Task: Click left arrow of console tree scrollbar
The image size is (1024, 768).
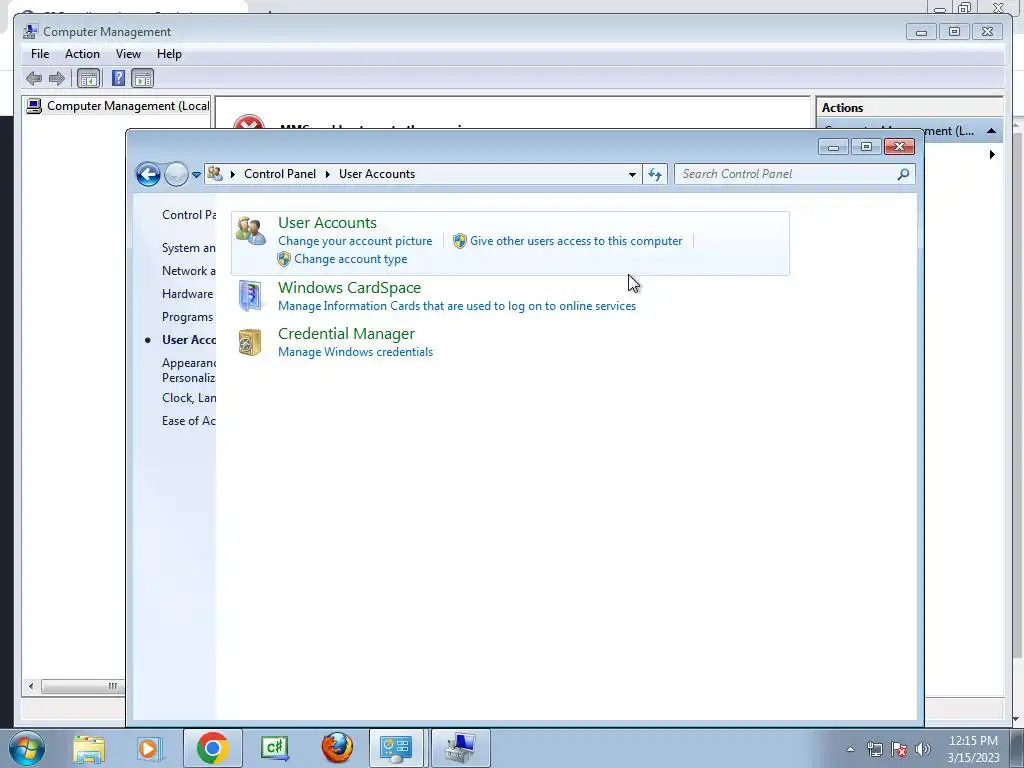Action: (31, 686)
